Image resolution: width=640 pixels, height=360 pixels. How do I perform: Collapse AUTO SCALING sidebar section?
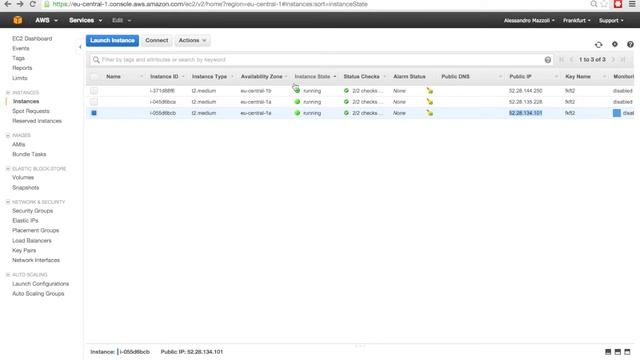[x=8, y=275]
